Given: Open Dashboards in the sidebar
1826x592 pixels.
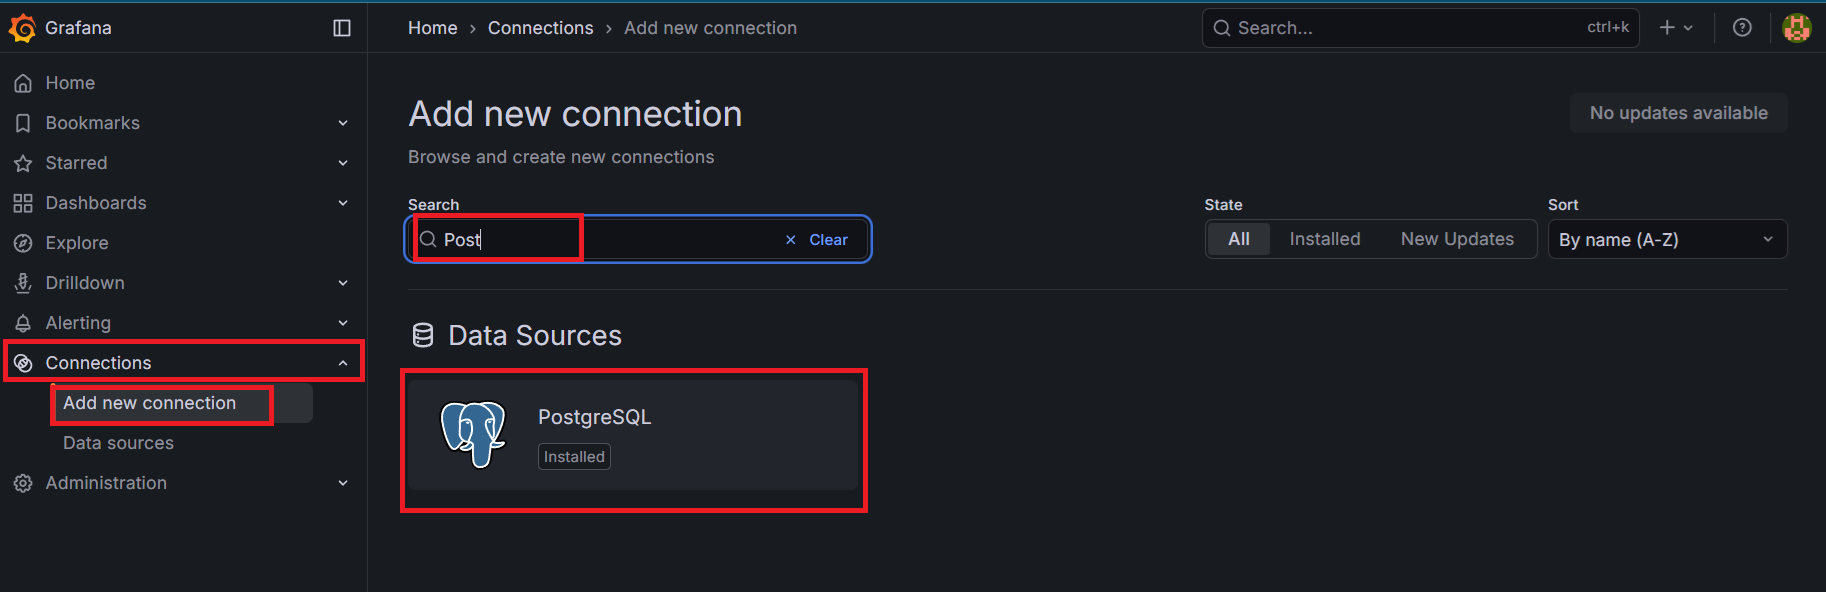Looking at the screenshot, I should pyautogui.click(x=96, y=203).
